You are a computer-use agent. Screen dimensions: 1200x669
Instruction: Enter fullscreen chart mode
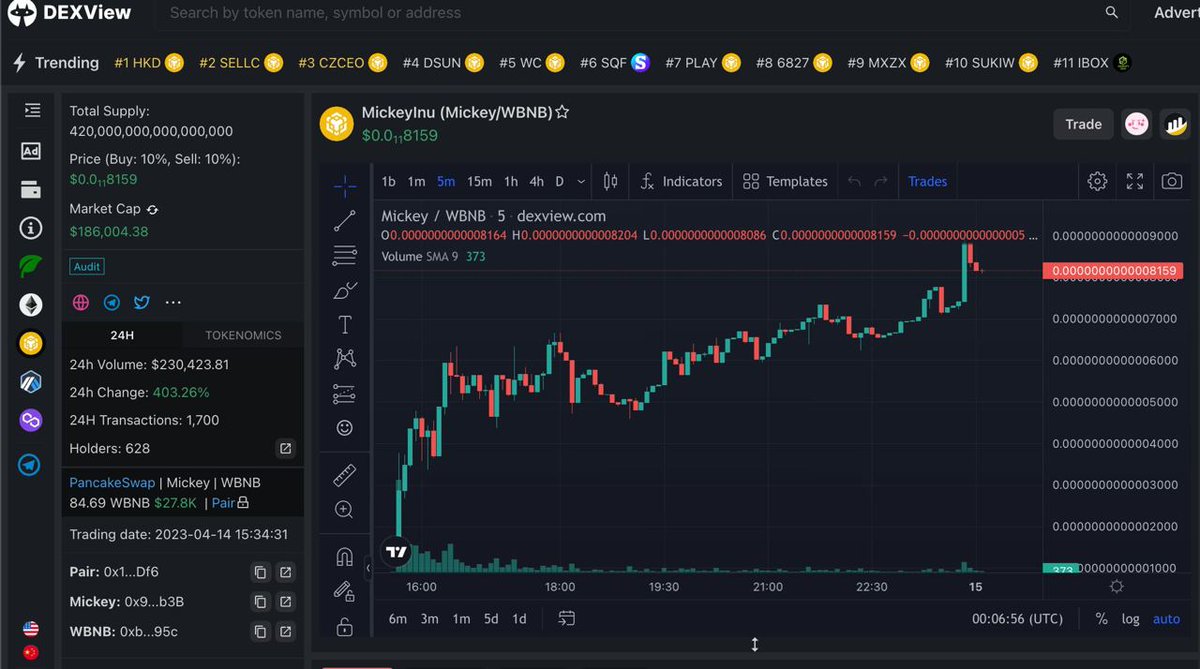tap(1135, 181)
